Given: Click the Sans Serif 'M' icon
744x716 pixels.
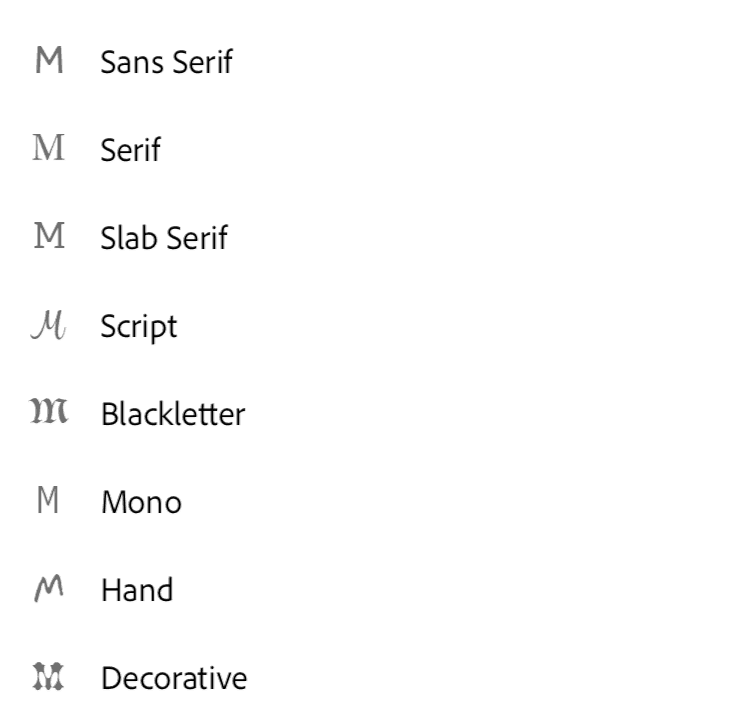Looking at the screenshot, I should coord(49,62).
